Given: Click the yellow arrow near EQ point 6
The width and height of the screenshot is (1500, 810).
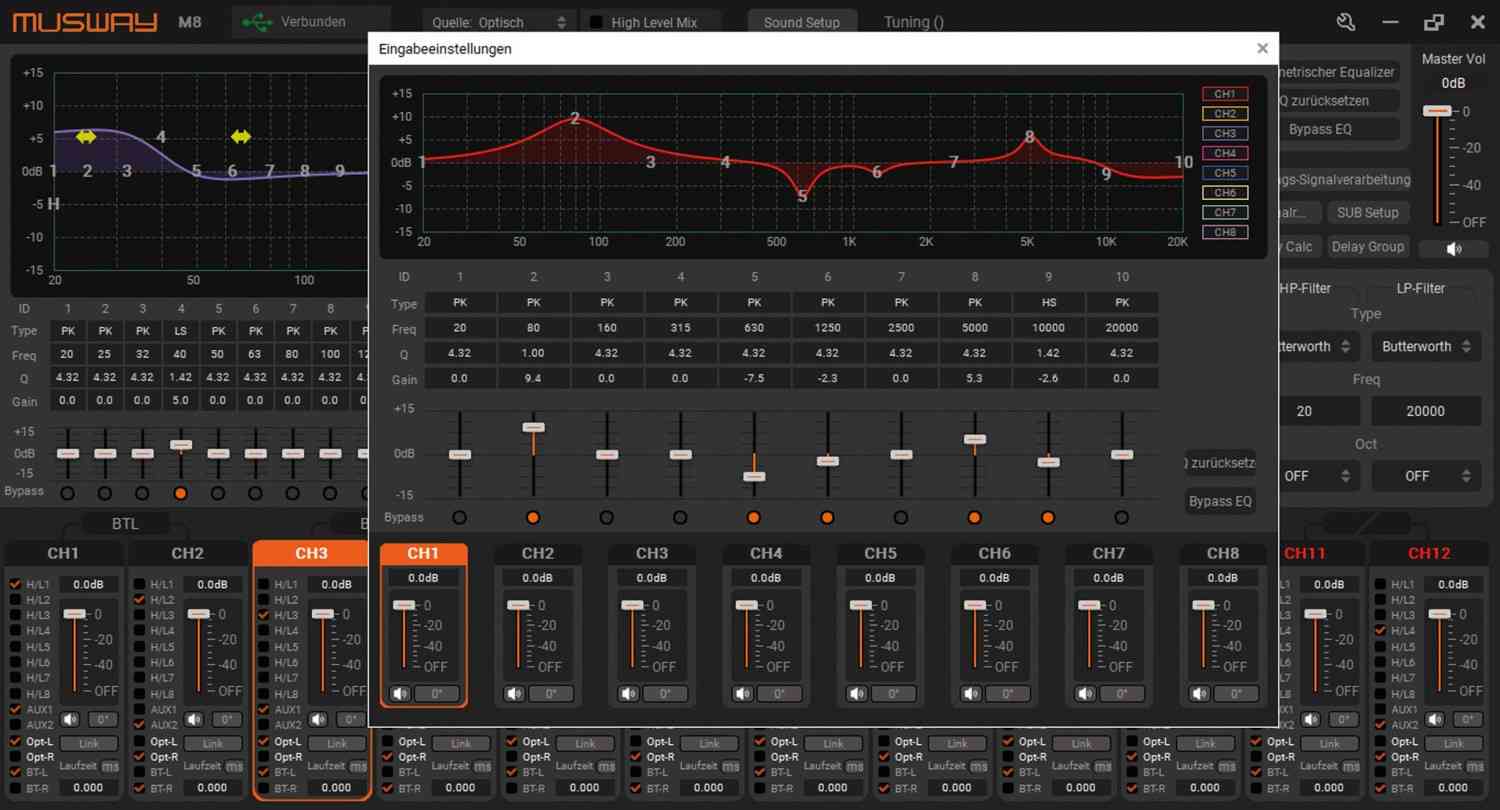Looking at the screenshot, I should pos(241,136).
